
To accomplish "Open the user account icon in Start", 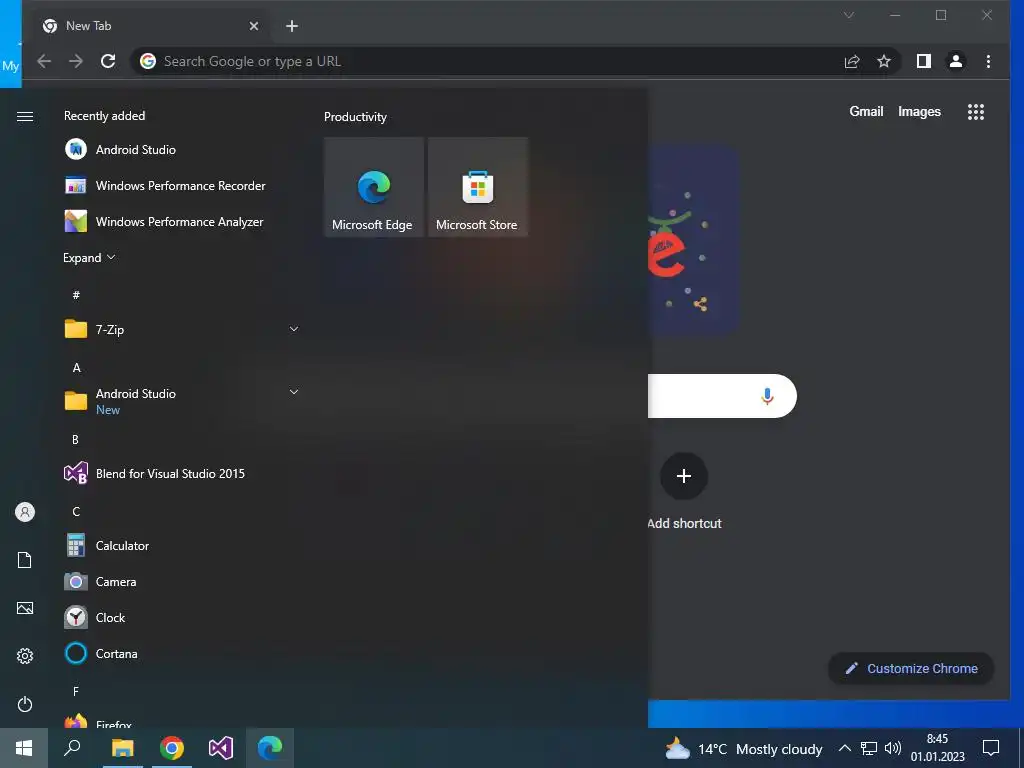I will coord(25,512).
